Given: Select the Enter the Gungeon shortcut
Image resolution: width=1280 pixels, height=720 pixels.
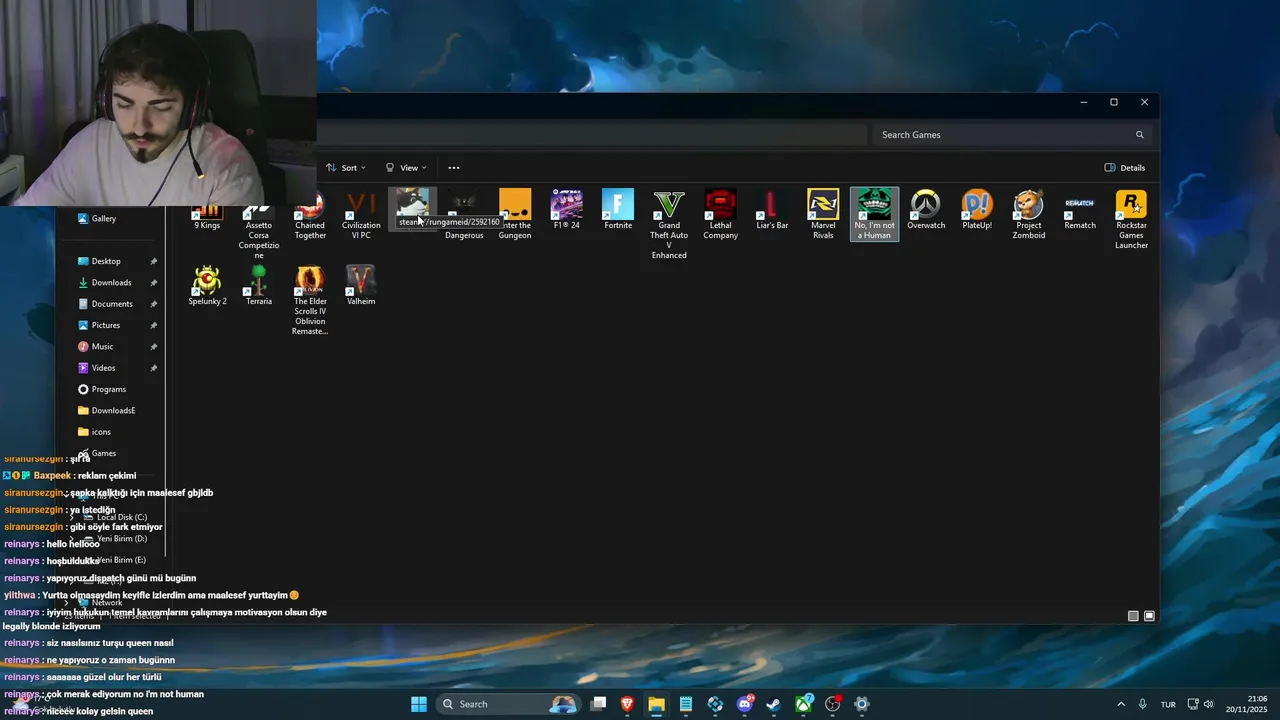Looking at the screenshot, I should point(515,213).
